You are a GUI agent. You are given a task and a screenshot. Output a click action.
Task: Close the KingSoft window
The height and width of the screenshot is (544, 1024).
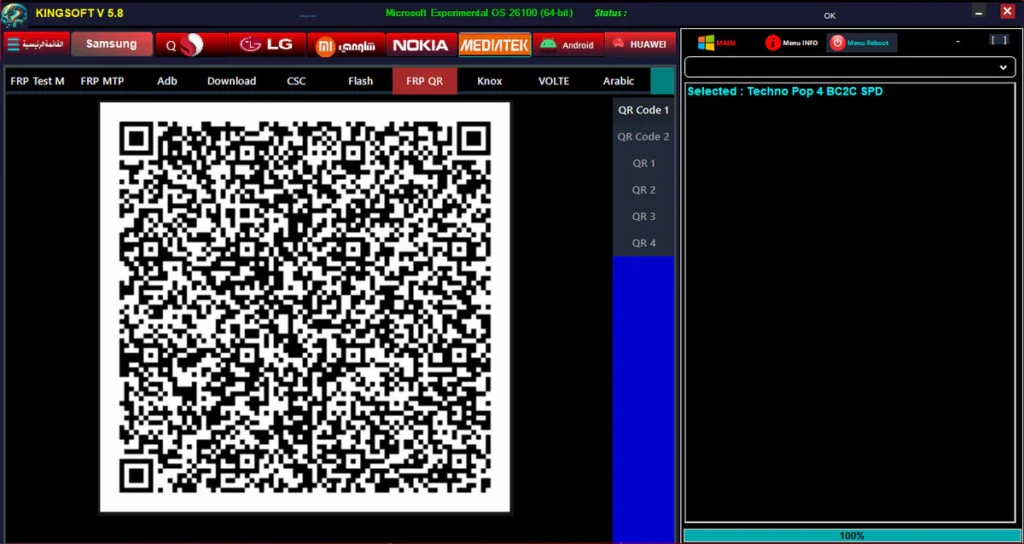[x=1007, y=11]
